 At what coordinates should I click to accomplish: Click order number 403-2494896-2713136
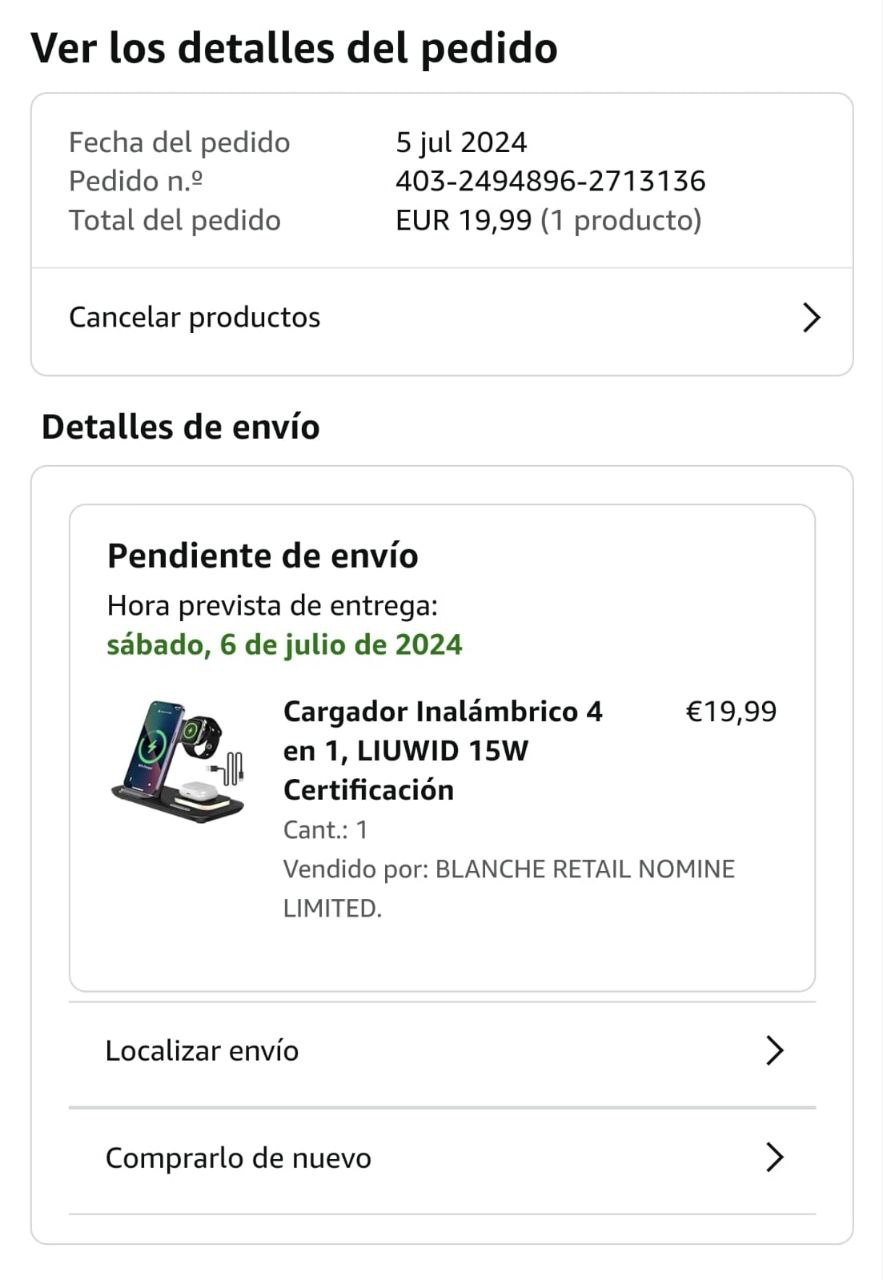pos(551,181)
